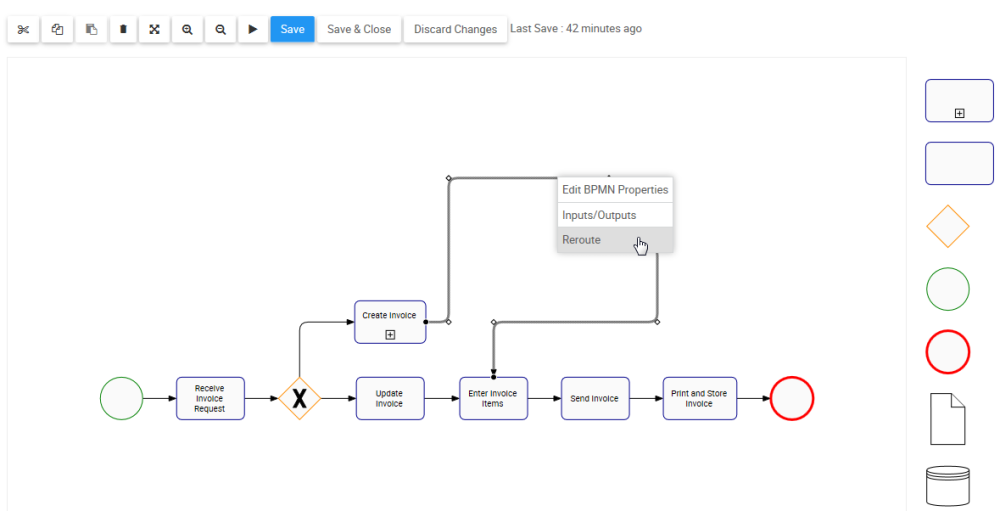Zoom in on the diagram
The height and width of the screenshot is (511, 1000).
[187, 29]
